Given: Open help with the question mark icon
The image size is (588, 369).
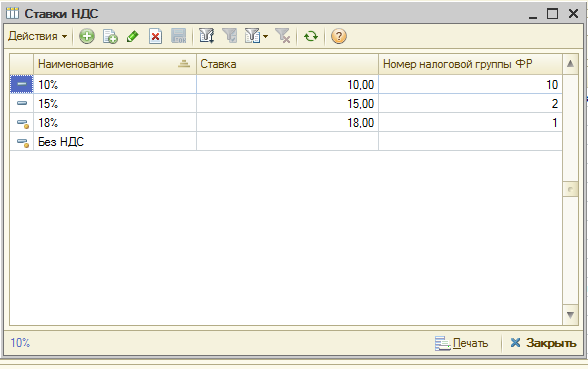Looking at the screenshot, I should click(339, 36).
